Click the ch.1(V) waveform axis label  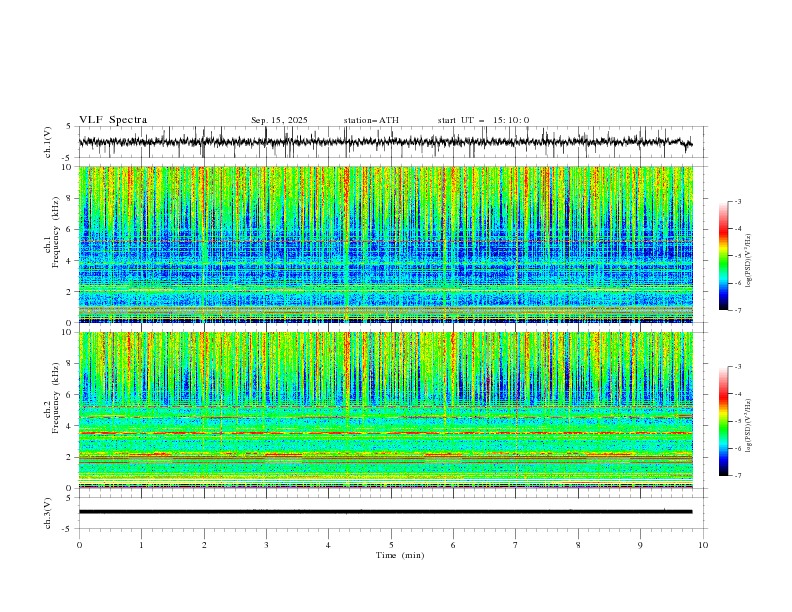[x=48, y=142]
